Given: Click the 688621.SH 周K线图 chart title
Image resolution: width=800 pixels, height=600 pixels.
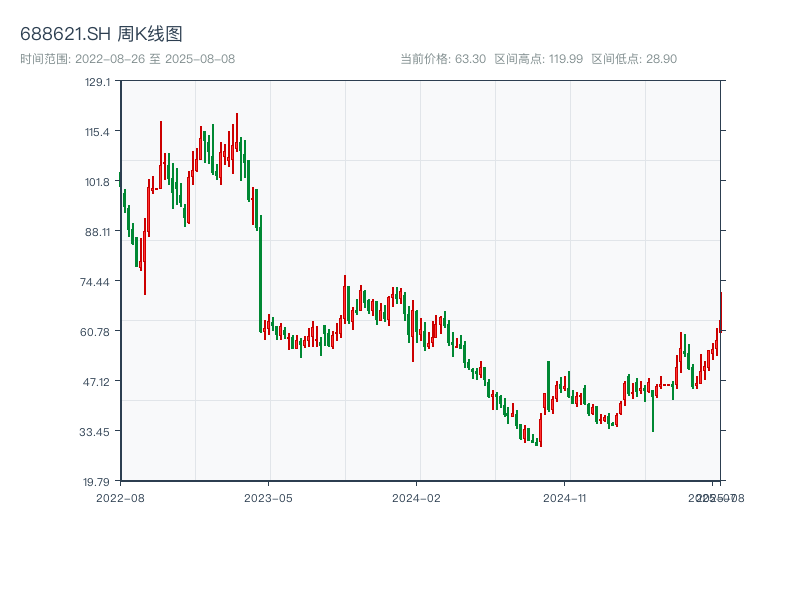Looking at the screenshot, I should click(x=101, y=35).
